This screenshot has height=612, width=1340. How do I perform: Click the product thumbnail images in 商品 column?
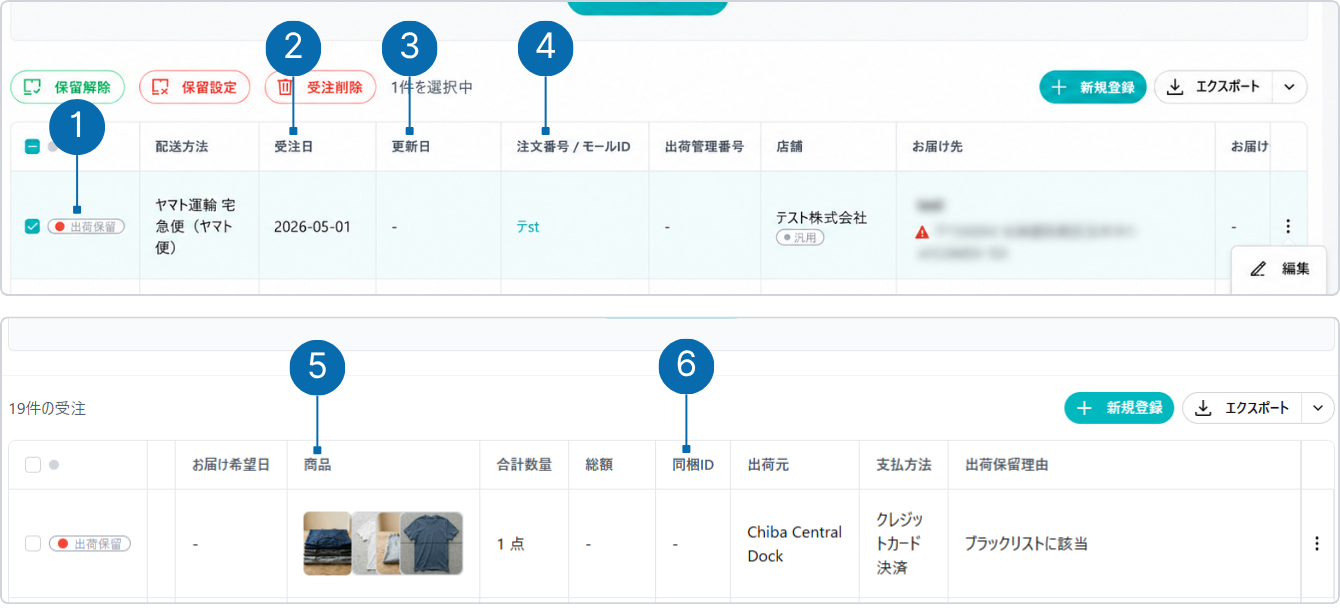click(x=383, y=543)
